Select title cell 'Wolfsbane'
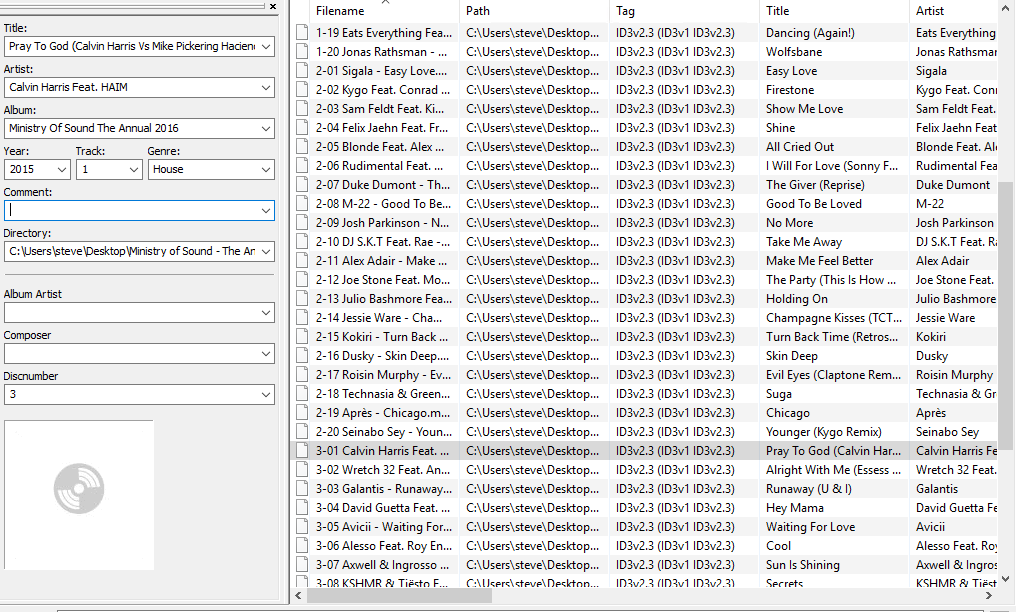1016x612 pixels. [x=794, y=52]
